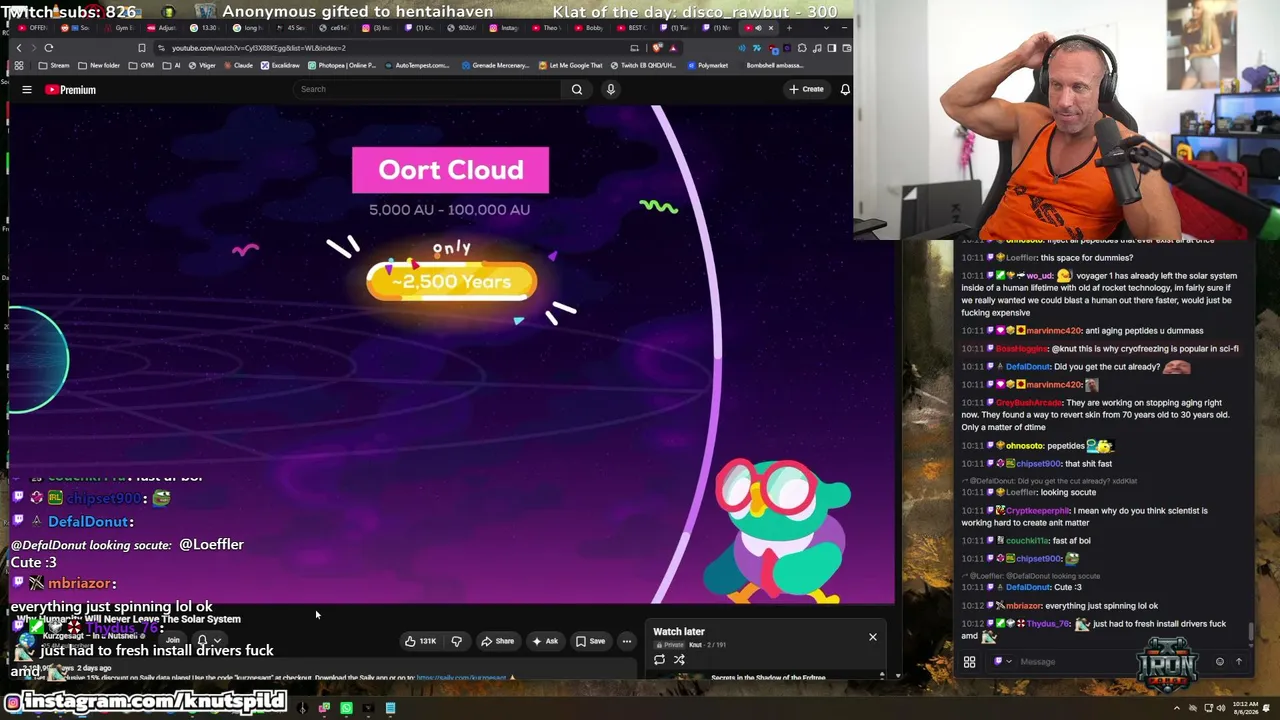
Task: Like the video with 131K likes
Action: (419, 641)
